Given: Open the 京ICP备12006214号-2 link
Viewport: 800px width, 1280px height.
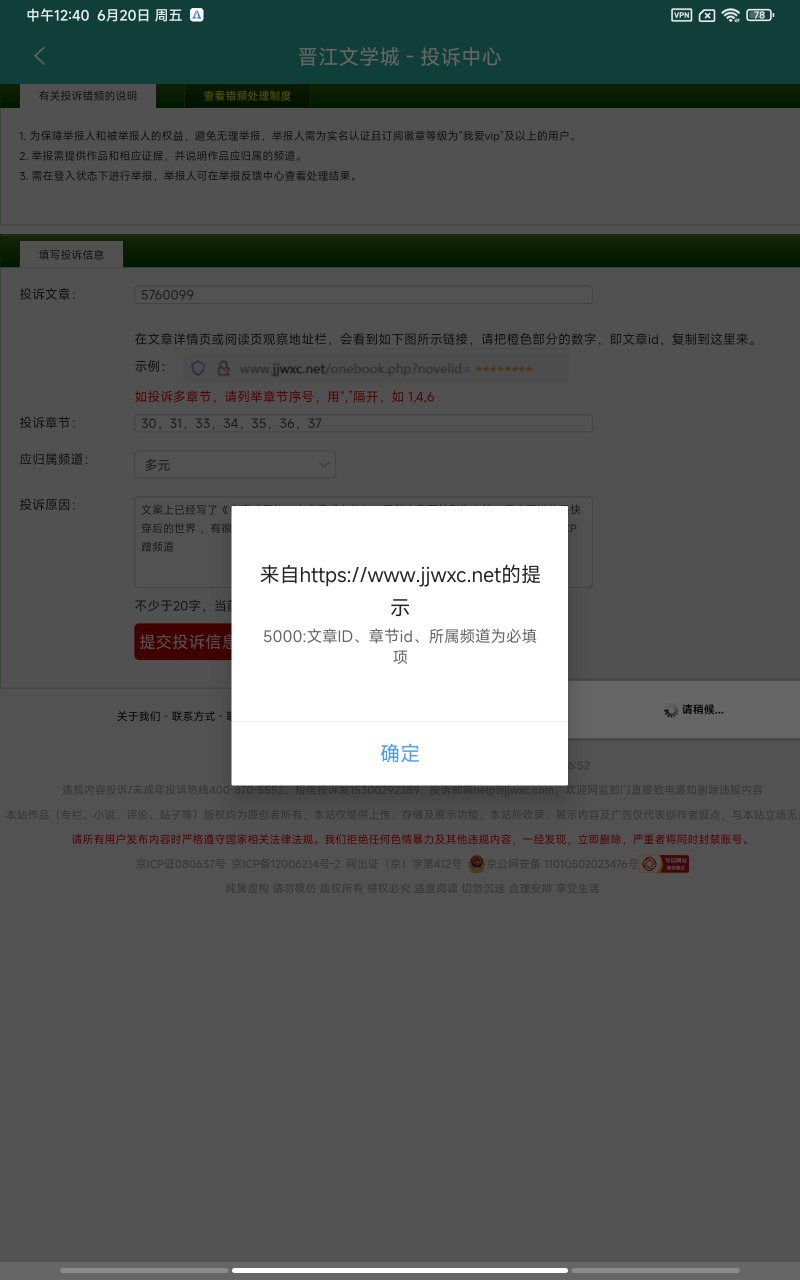Looking at the screenshot, I should click(286, 863).
